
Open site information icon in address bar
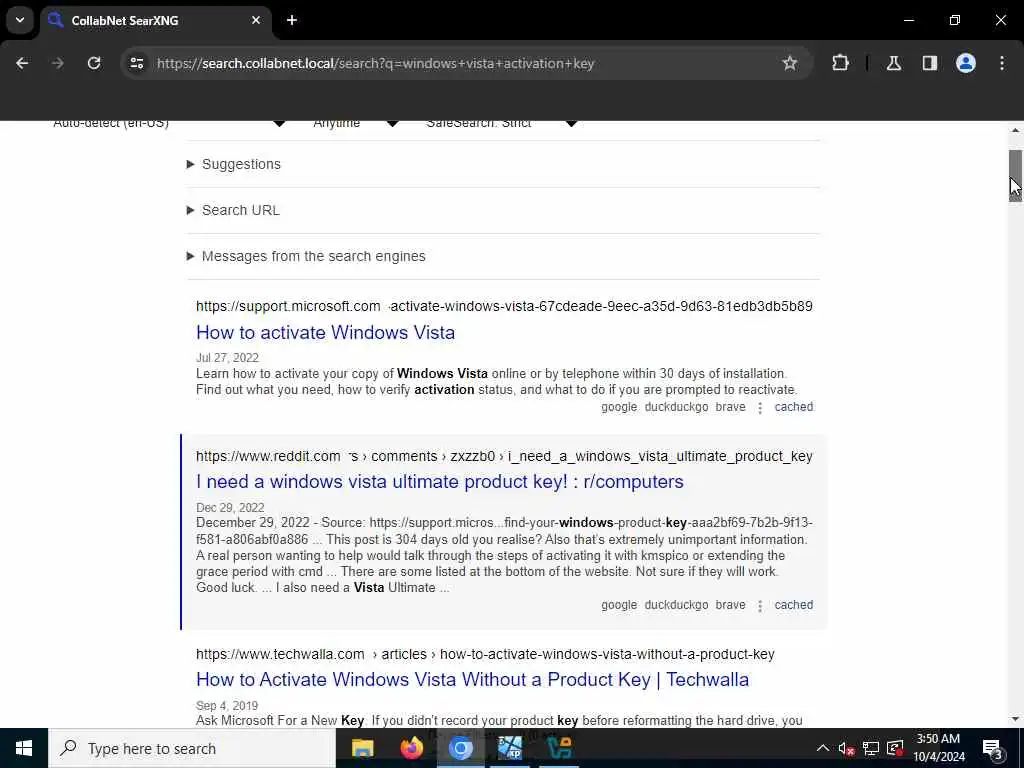(136, 63)
